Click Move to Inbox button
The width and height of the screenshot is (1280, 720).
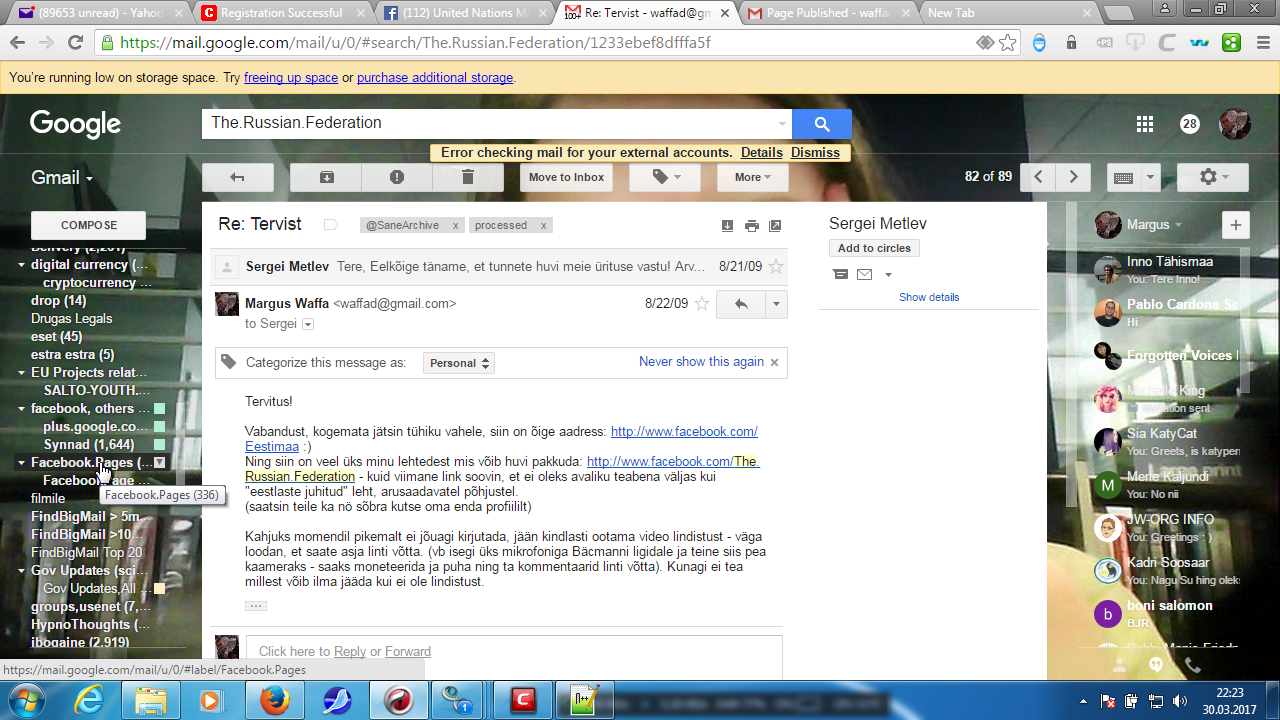click(567, 177)
